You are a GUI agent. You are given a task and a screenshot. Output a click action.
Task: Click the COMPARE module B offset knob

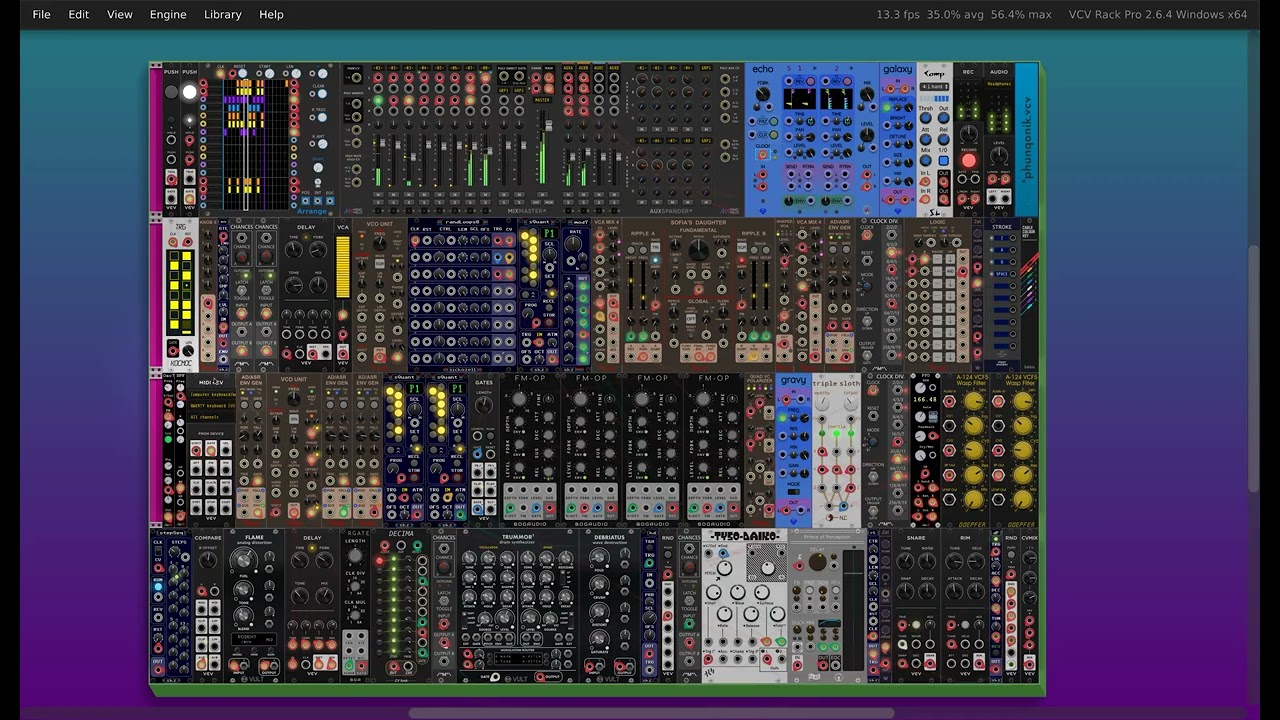(208, 559)
